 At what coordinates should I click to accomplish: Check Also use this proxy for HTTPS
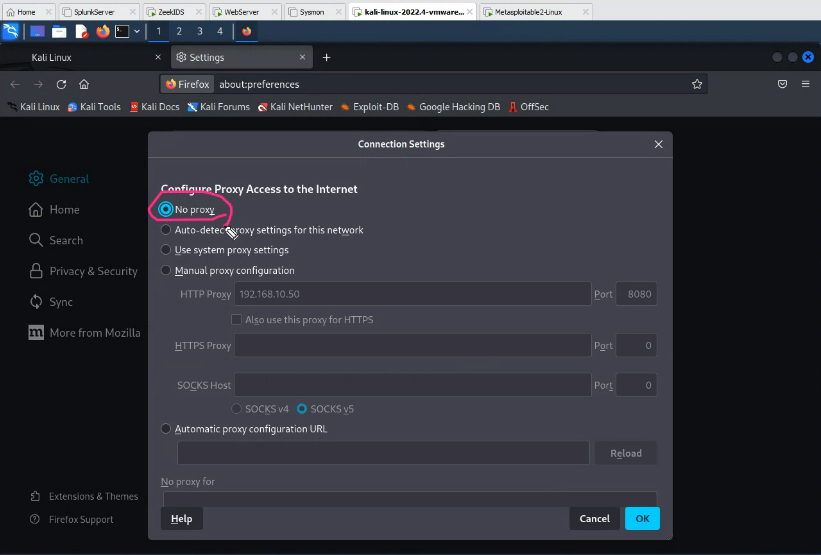point(236,319)
